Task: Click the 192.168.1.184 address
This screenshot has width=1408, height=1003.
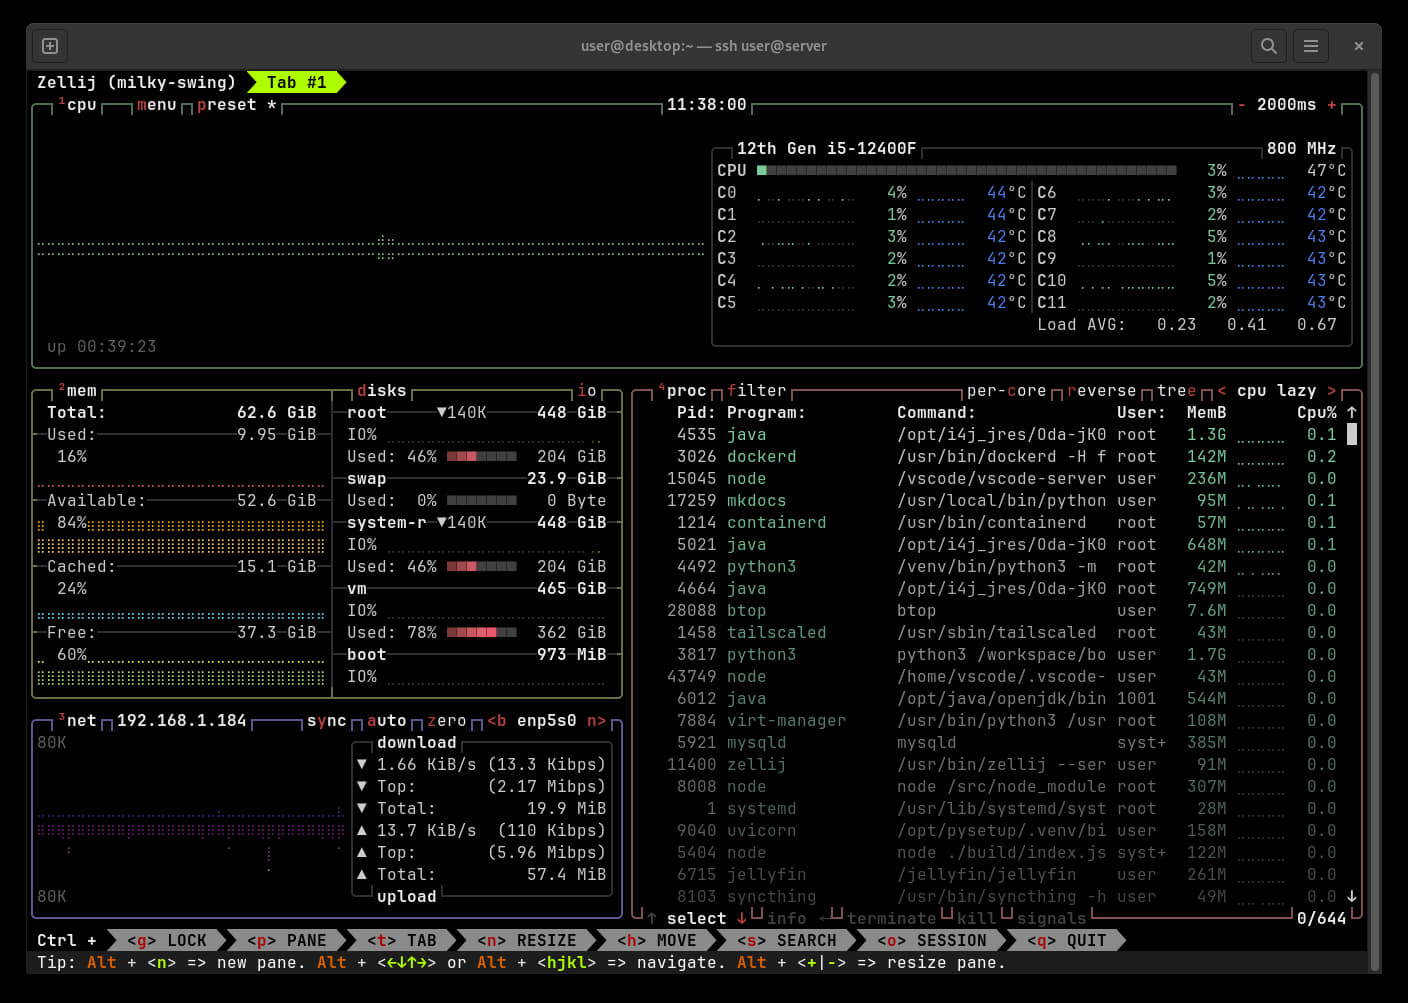Action: coord(181,721)
